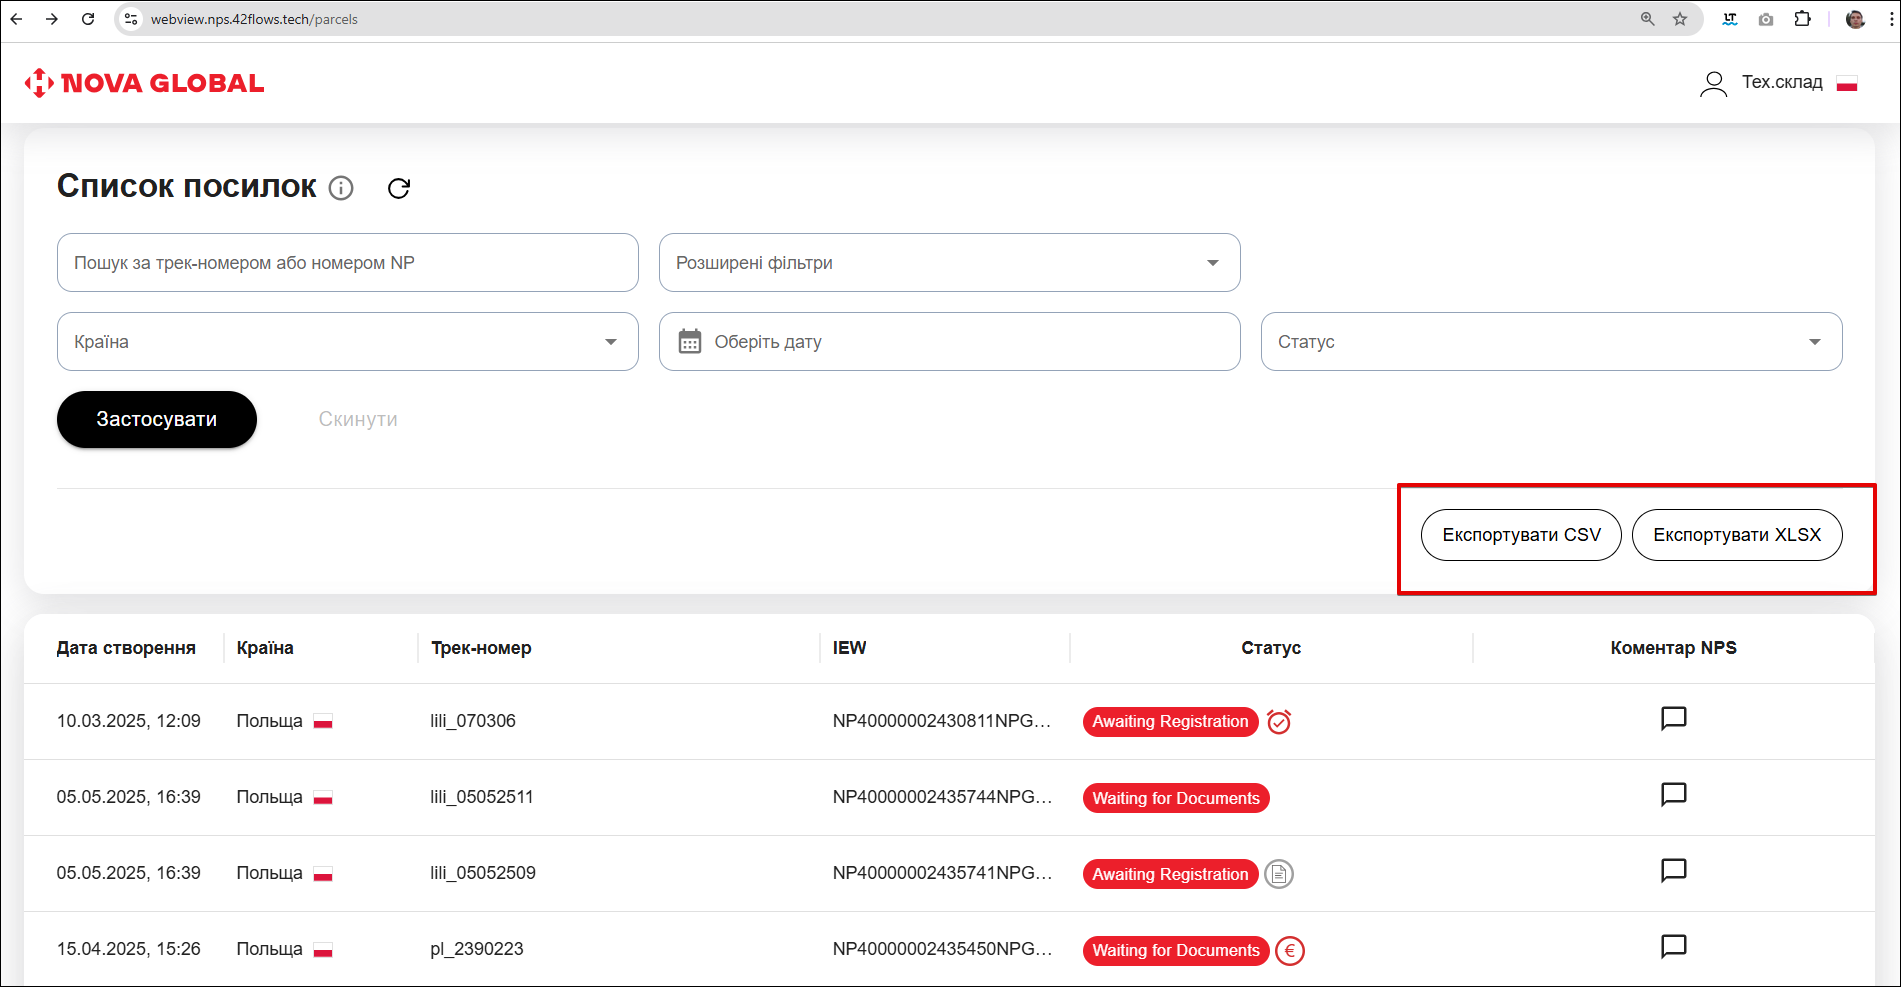Open NPS comment for parcel pl_2390223
This screenshot has height=987, width=1901.
pyautogui.click(x=1673, y=947)
